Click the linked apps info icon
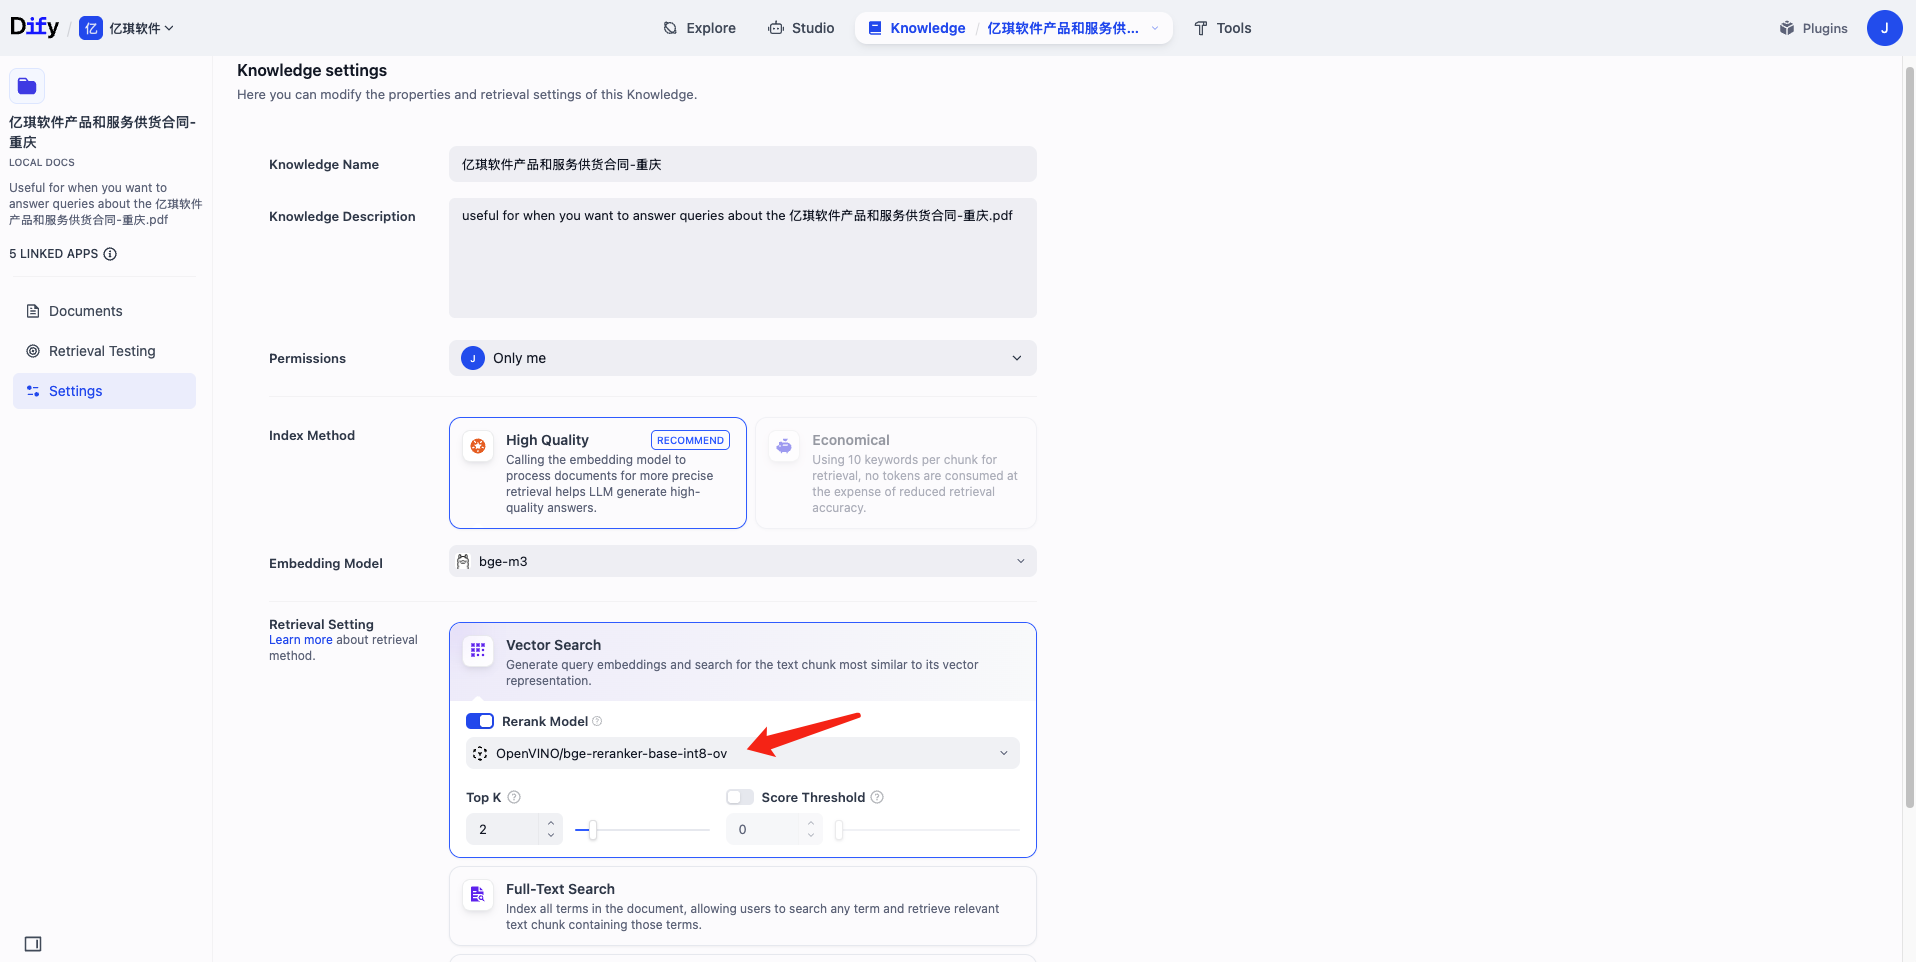 coord(110,254)
